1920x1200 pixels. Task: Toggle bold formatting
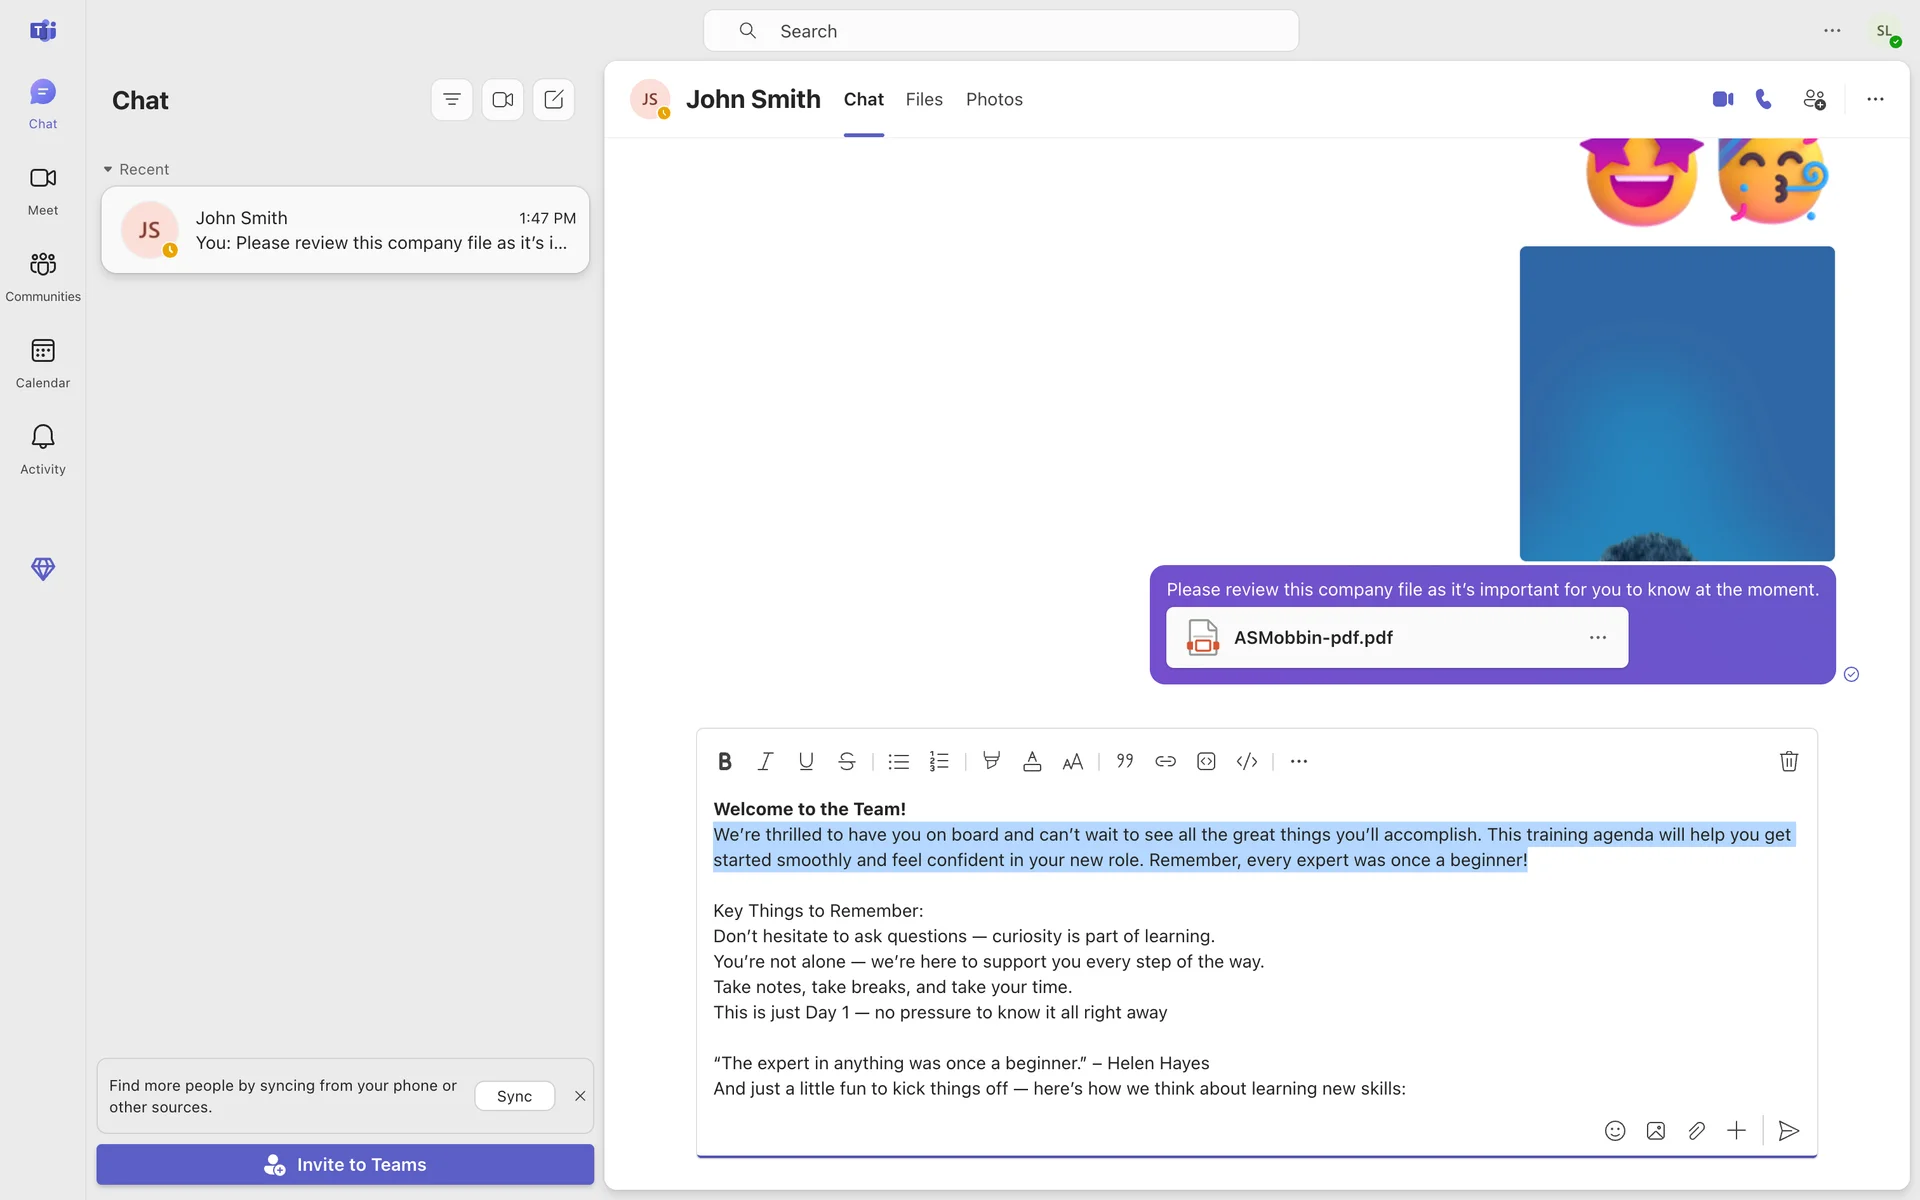725,762
